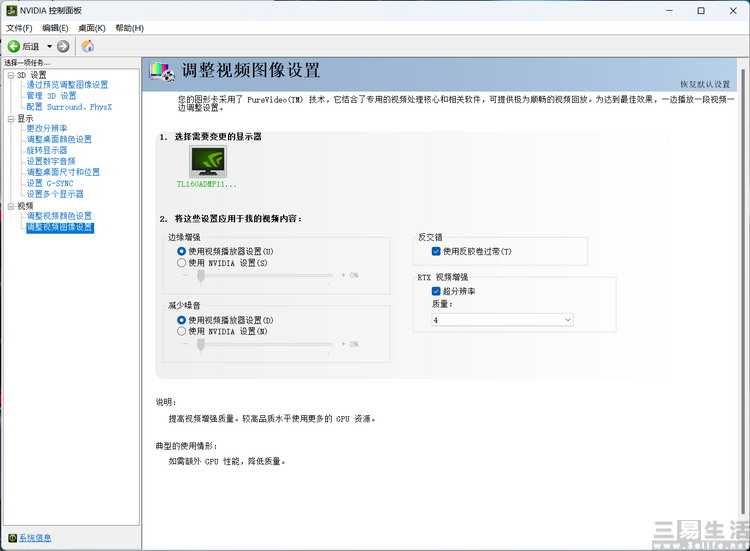Open 配置 Surround、PhysX task

(x=69, y=107)
